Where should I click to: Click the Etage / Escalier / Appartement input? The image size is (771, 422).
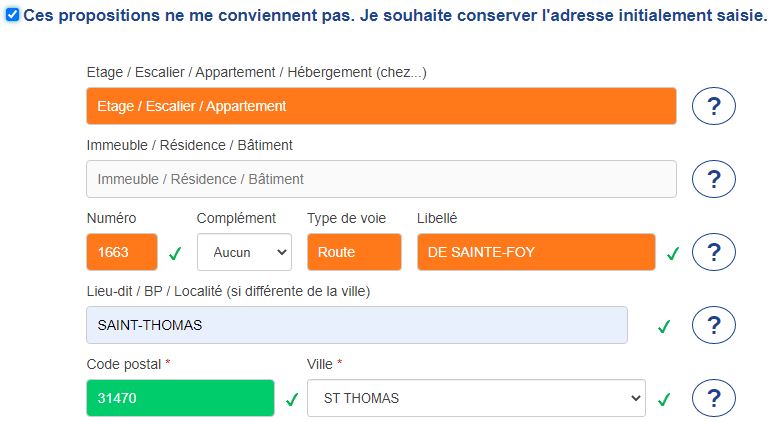tap(381, 106)
